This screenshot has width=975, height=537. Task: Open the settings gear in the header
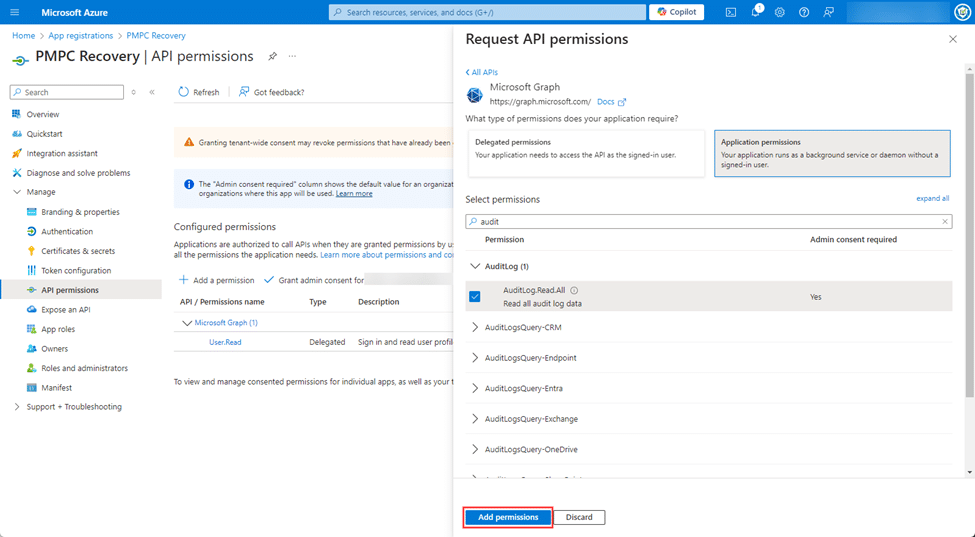click(x=779, y=12)
